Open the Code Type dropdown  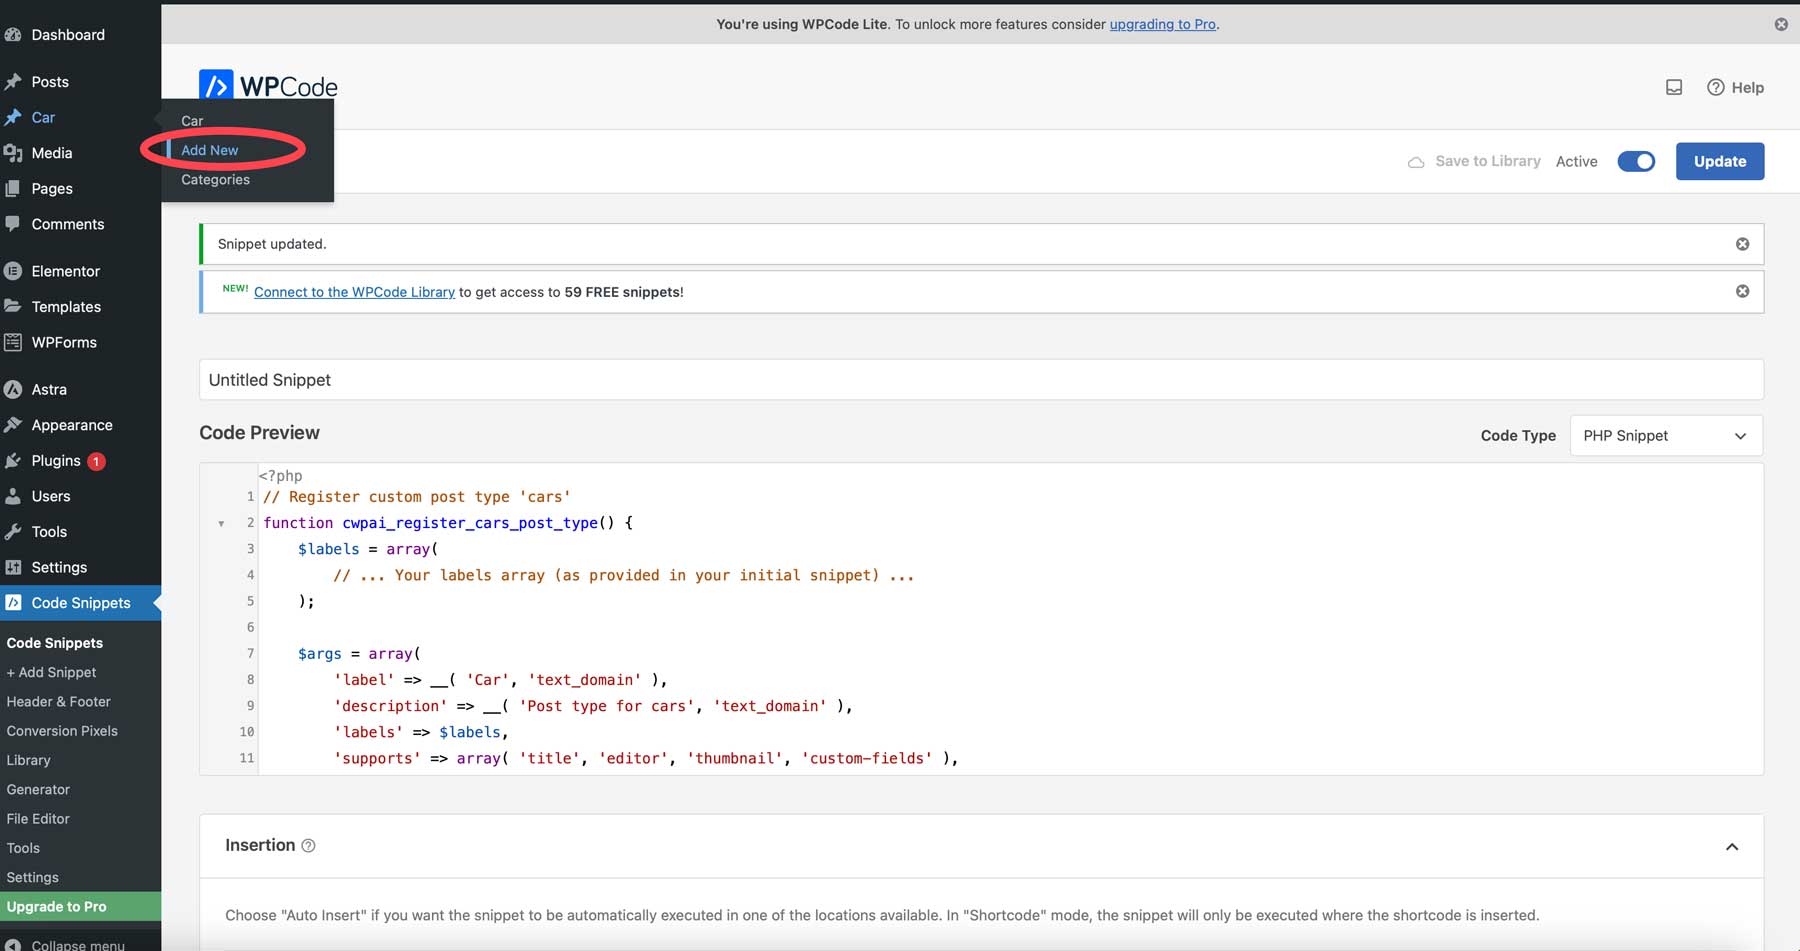tap(1665, 436)
